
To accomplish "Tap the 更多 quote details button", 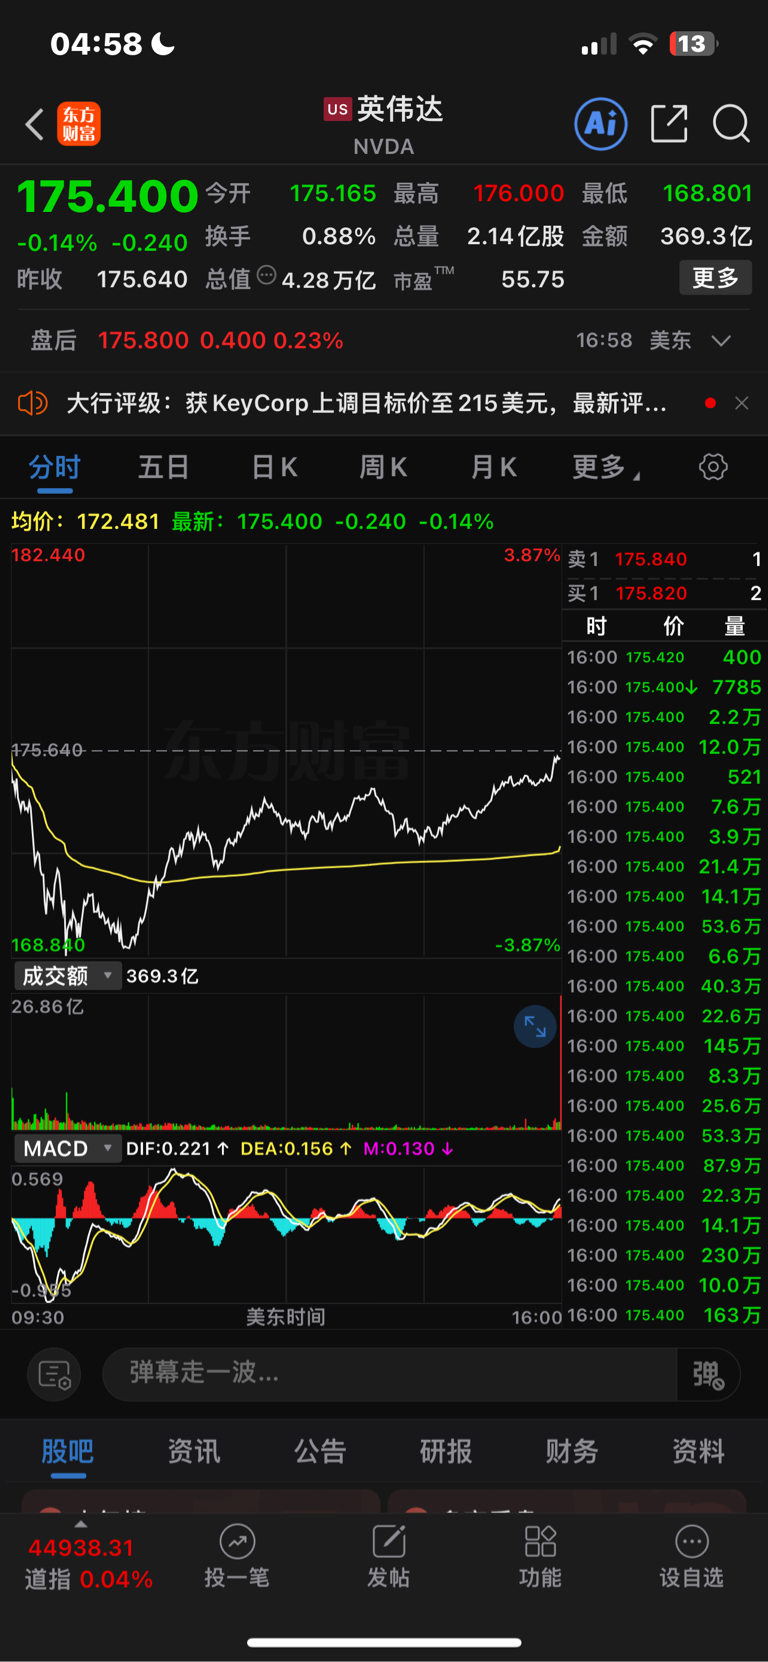I will [716, 277].
